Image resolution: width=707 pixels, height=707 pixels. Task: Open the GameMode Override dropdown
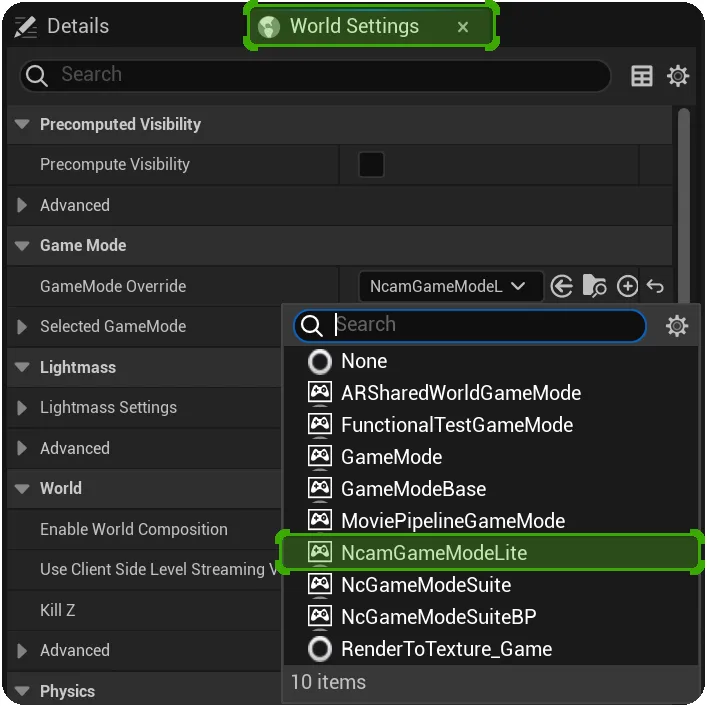(x=450, y=286)
